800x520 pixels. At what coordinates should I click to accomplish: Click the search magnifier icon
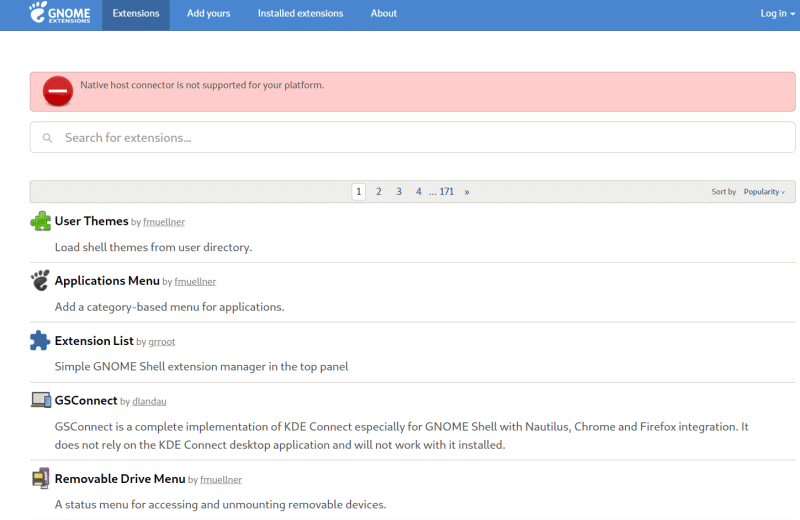coord(47,138)
